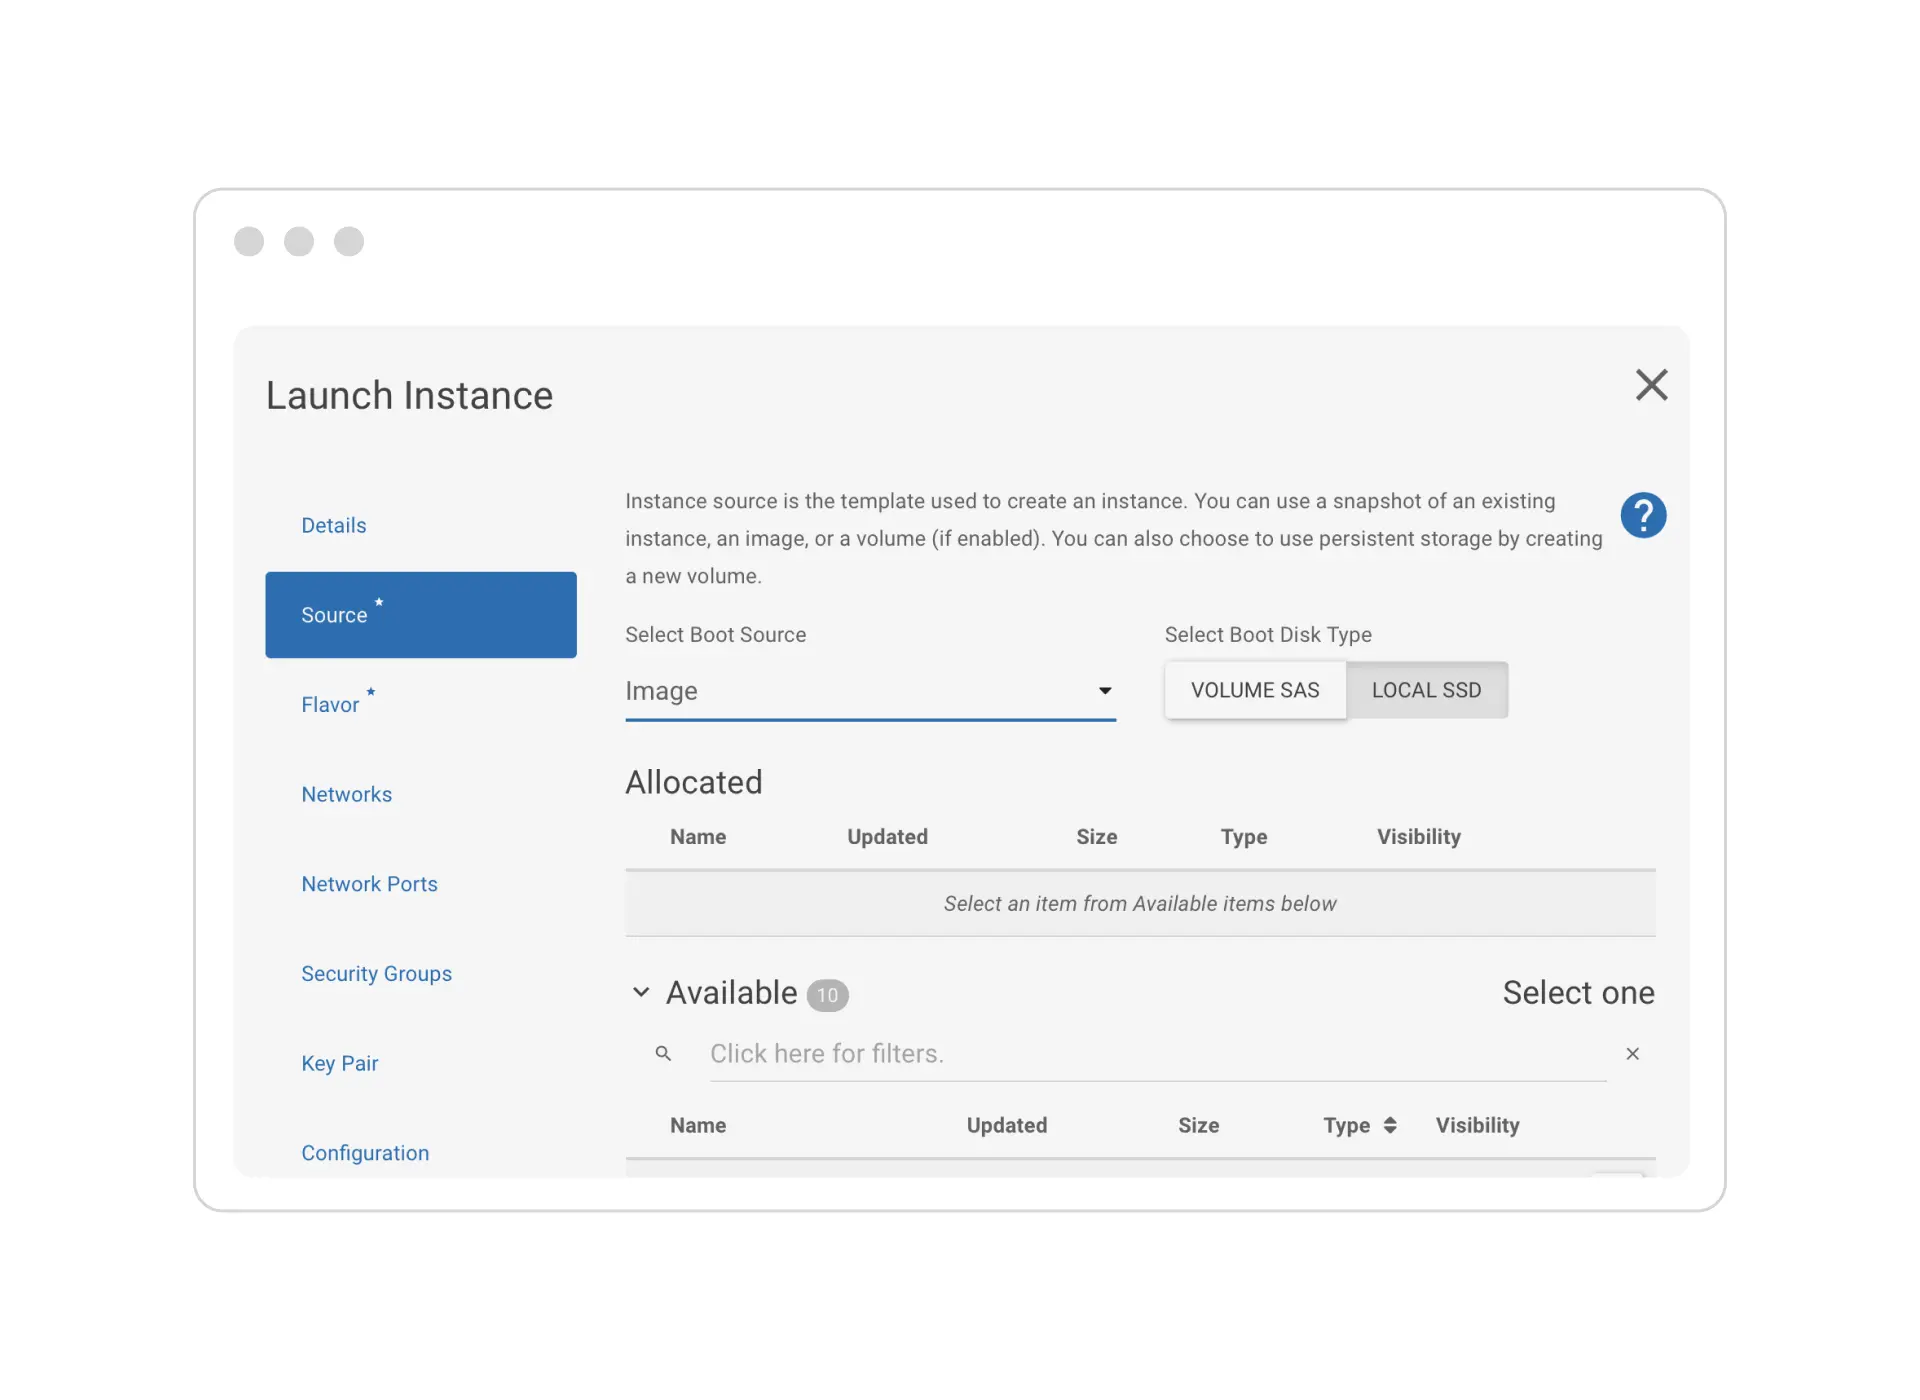Open the blue help question mark icon
The height and width of the screenshot is (1400, 1920).
tap(1643, 515)
